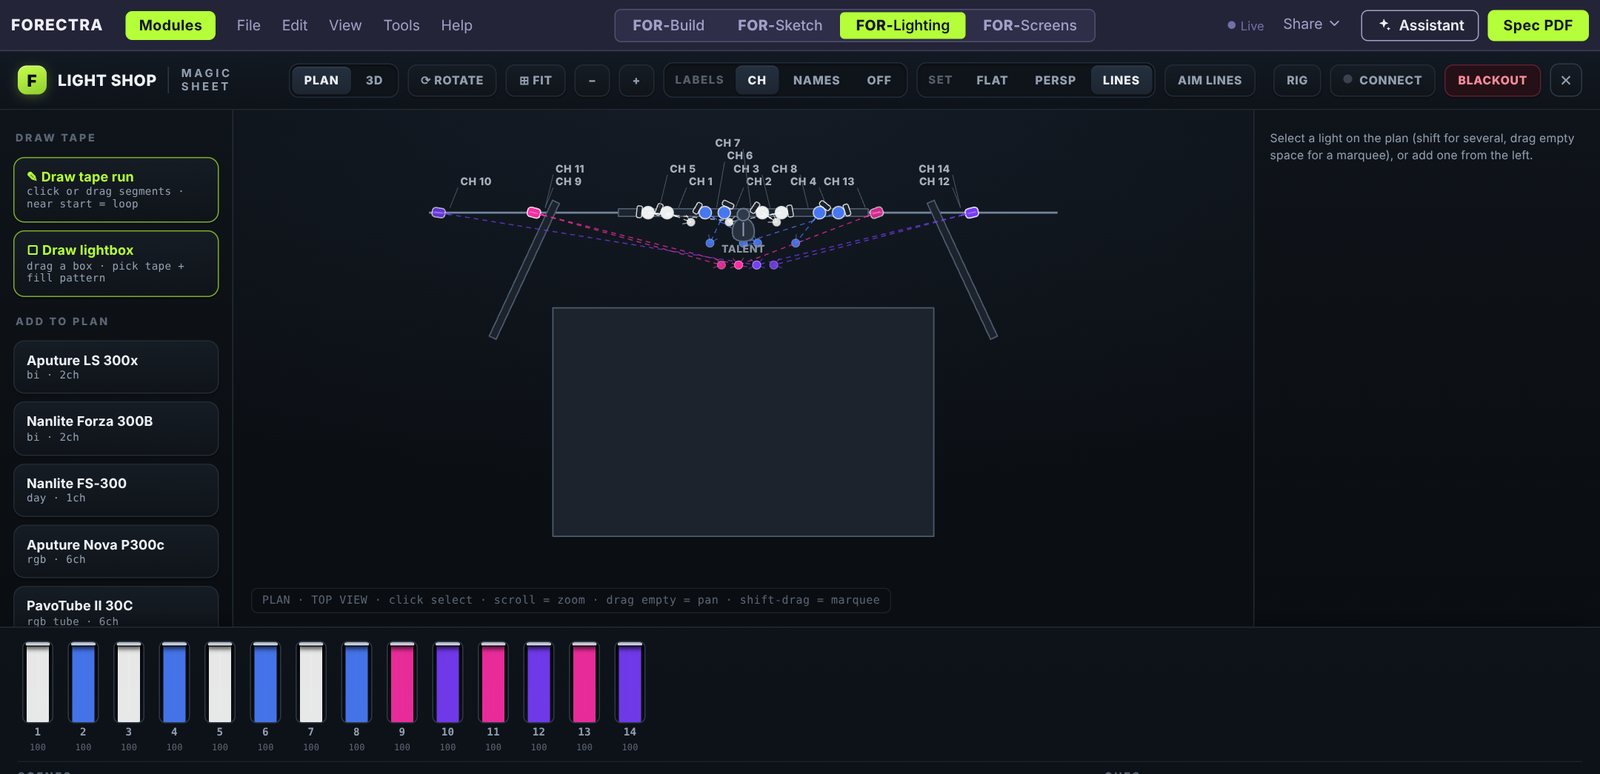This screenshot has height=774, width=1600.
Task: Fit the plan to view
Action: click(x=536, y=80)
